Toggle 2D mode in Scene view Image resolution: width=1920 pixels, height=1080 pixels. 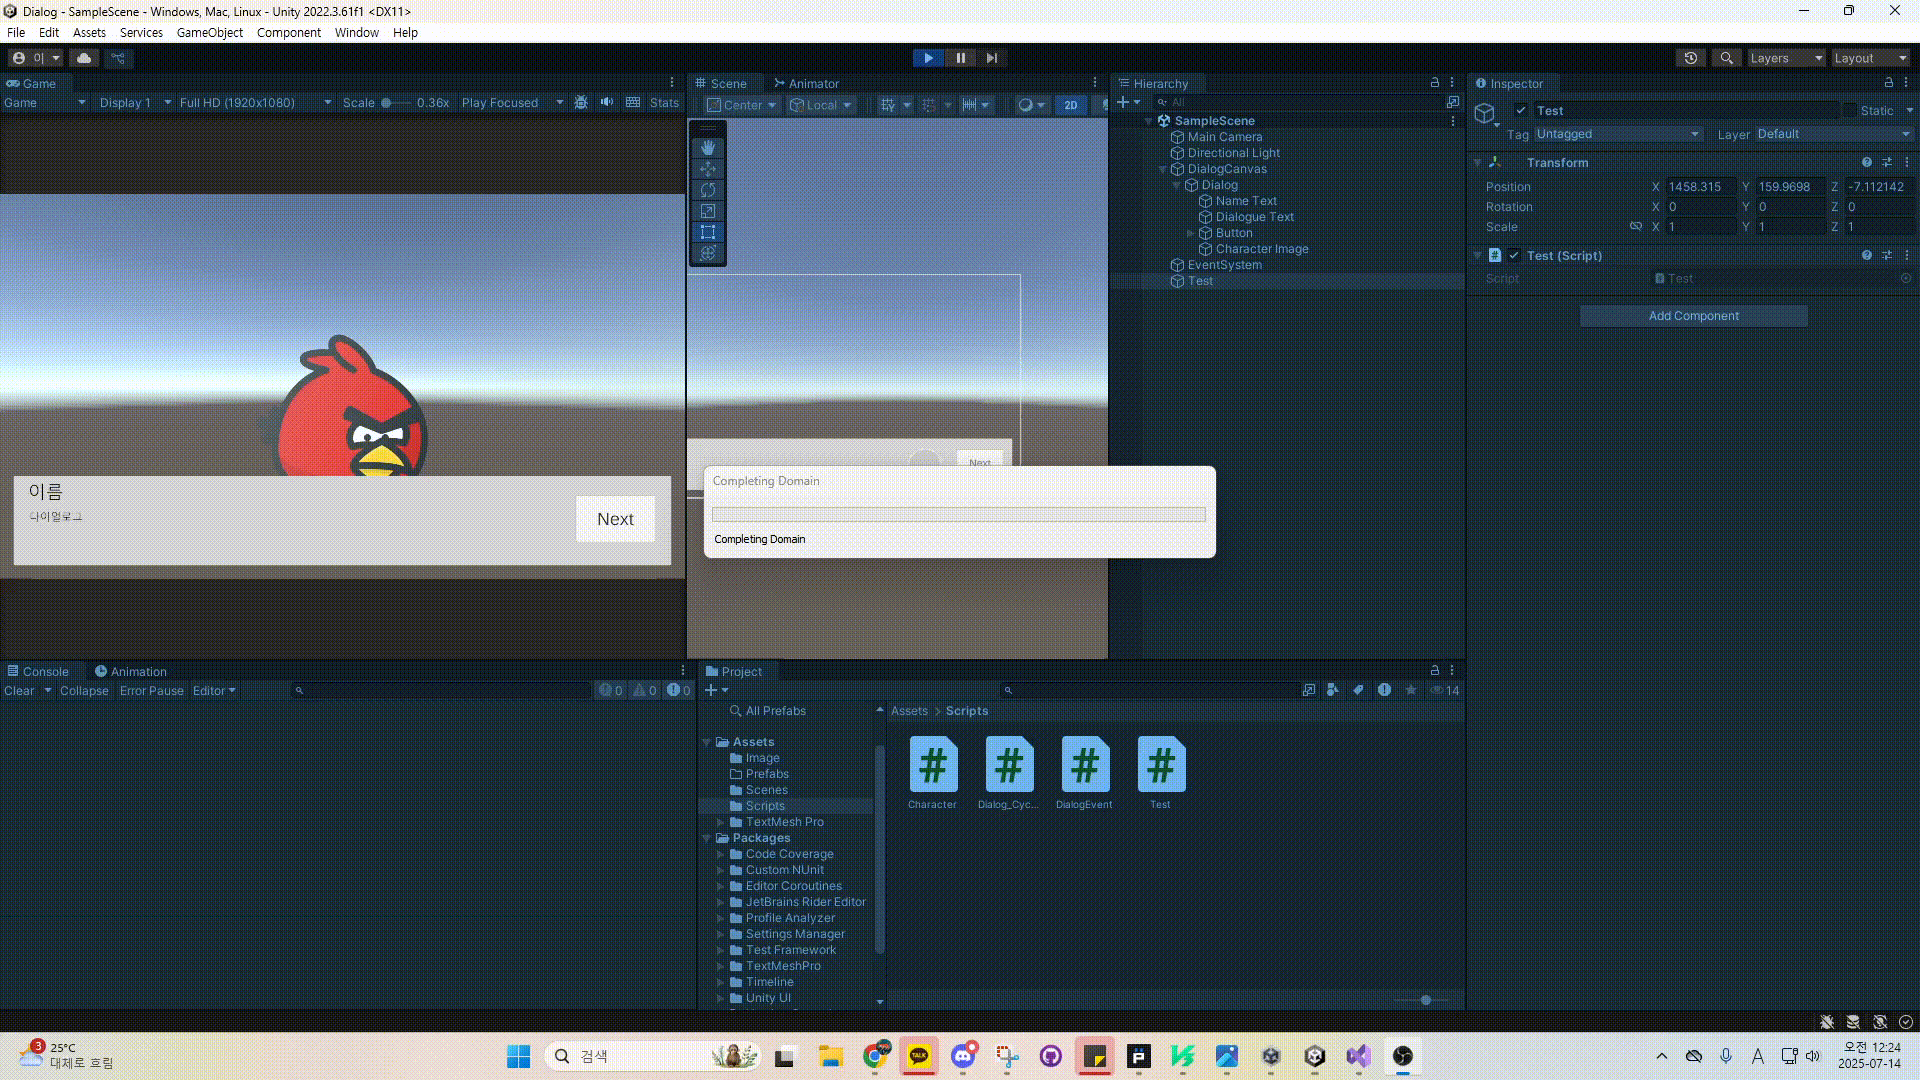coord(1071,104)
